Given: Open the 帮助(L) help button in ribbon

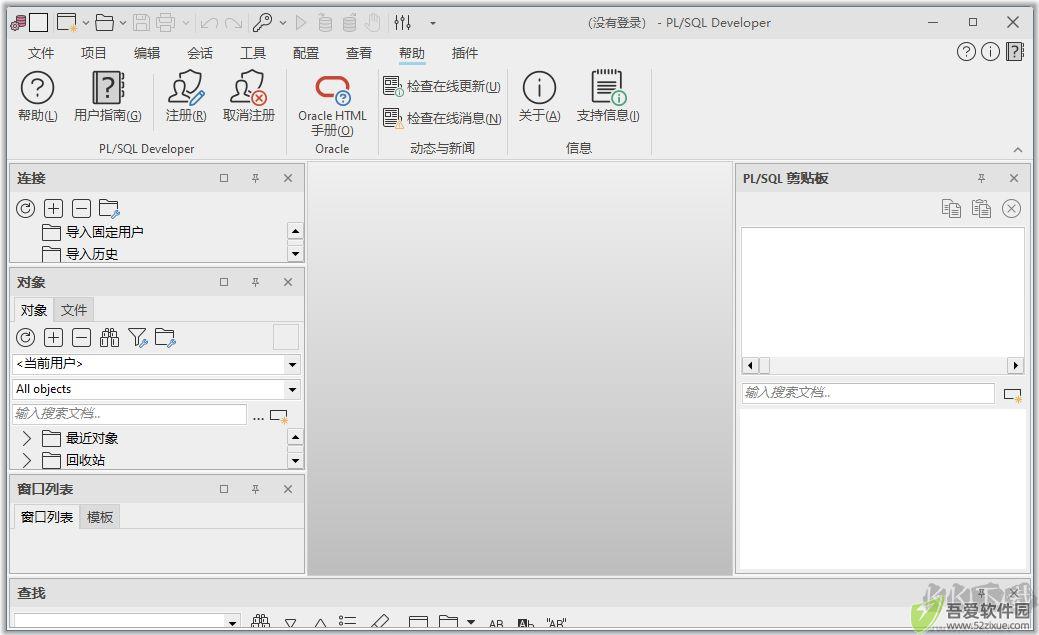Looking at the screenshot, I should (x=38, y=97).
